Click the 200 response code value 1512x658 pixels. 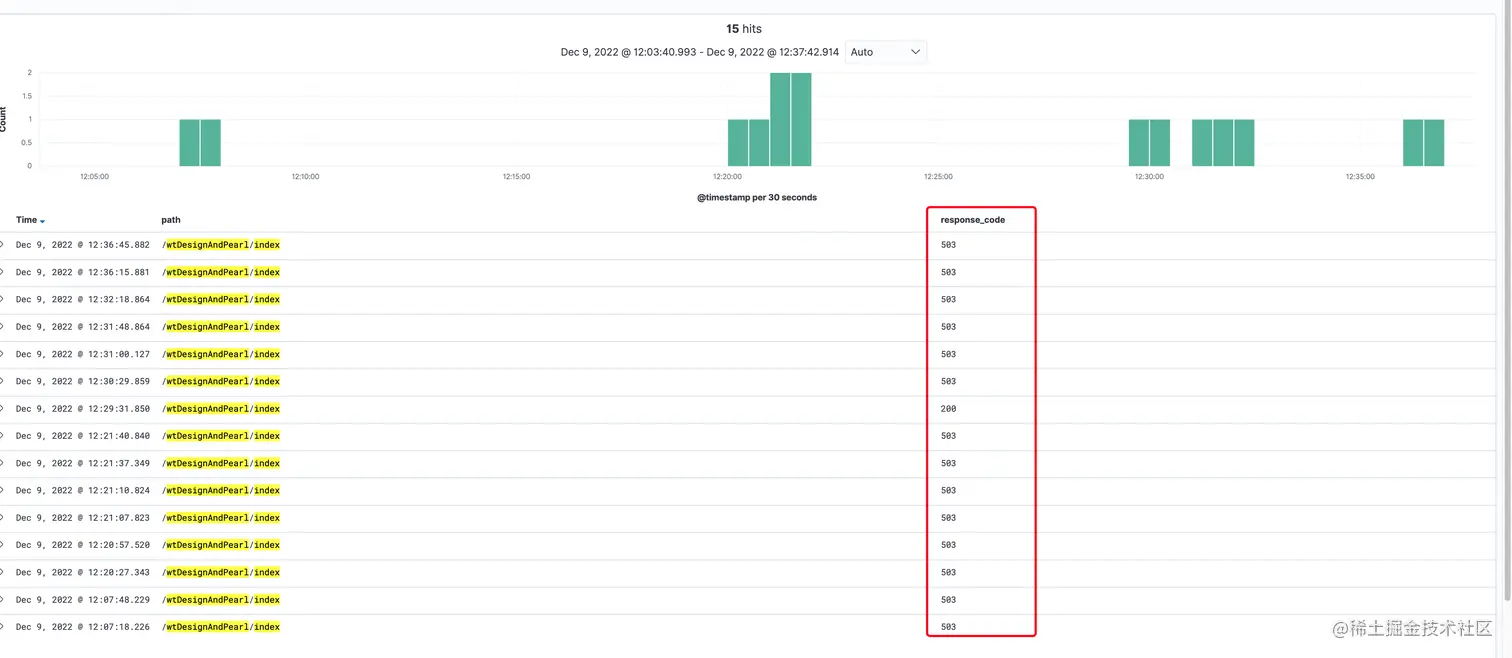click(948, 409)
